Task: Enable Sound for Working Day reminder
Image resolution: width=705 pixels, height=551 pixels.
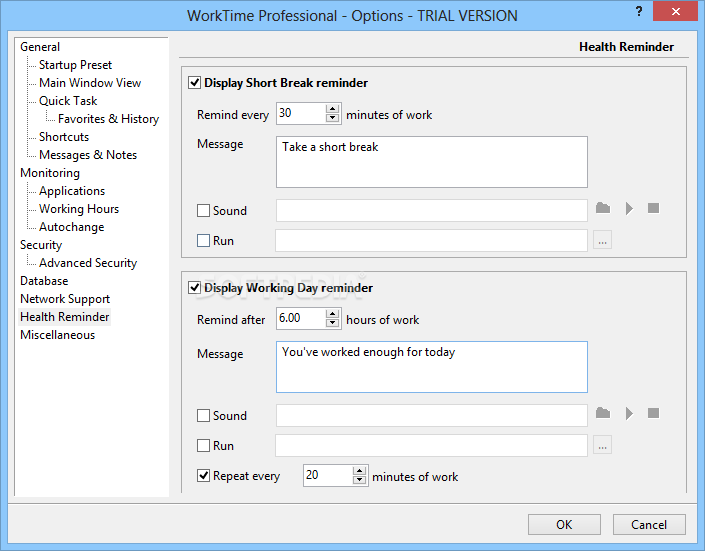Action: (203, 416)
